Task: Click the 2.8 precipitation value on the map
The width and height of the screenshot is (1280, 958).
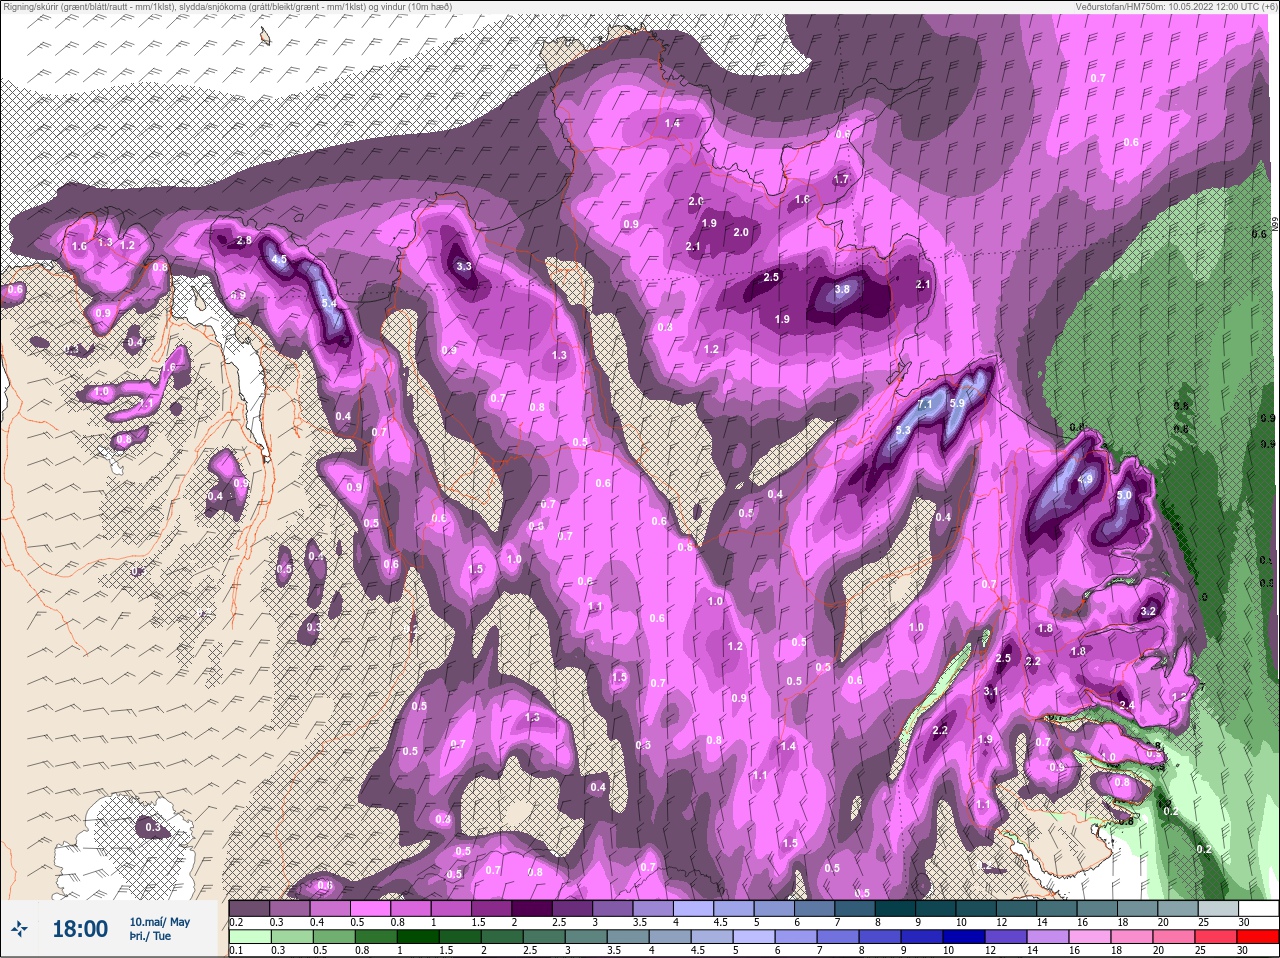Action: 244,241
